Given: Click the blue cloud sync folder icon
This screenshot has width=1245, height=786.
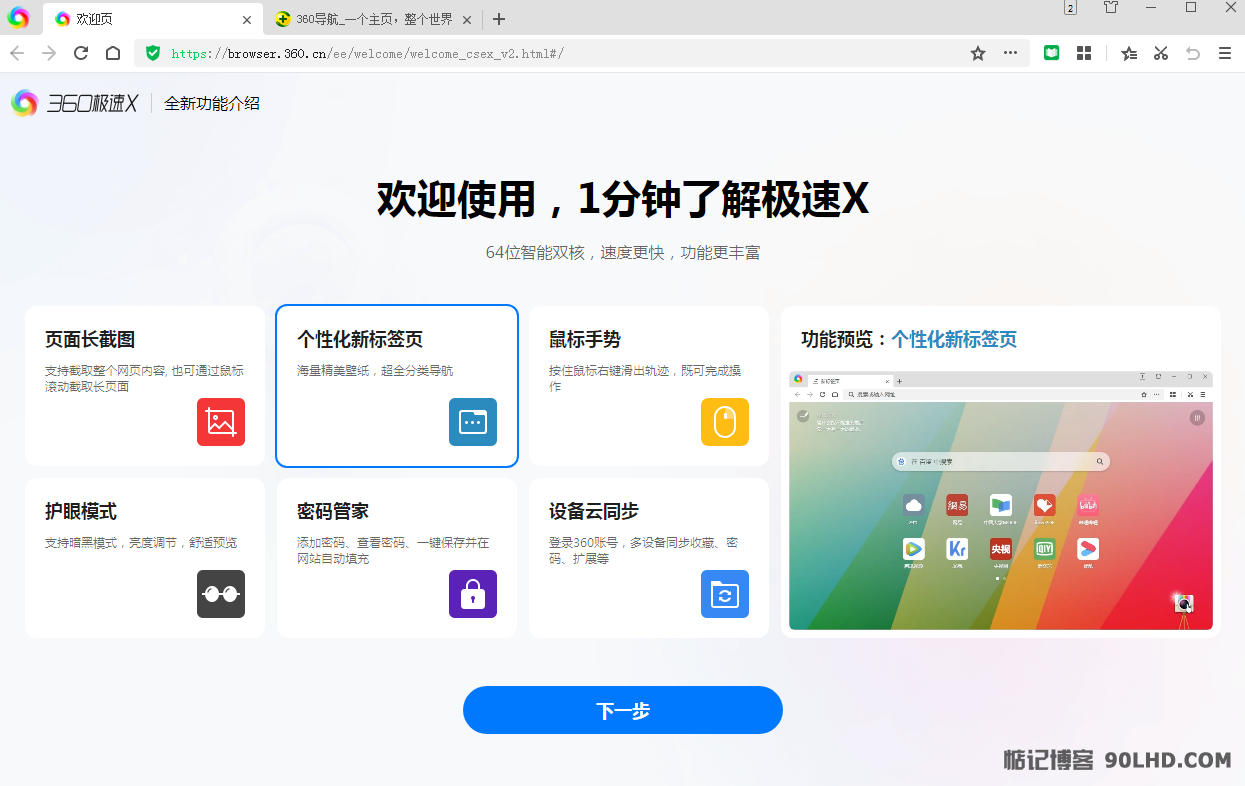Looking at the screenshot, I should (x=725, y=594).
